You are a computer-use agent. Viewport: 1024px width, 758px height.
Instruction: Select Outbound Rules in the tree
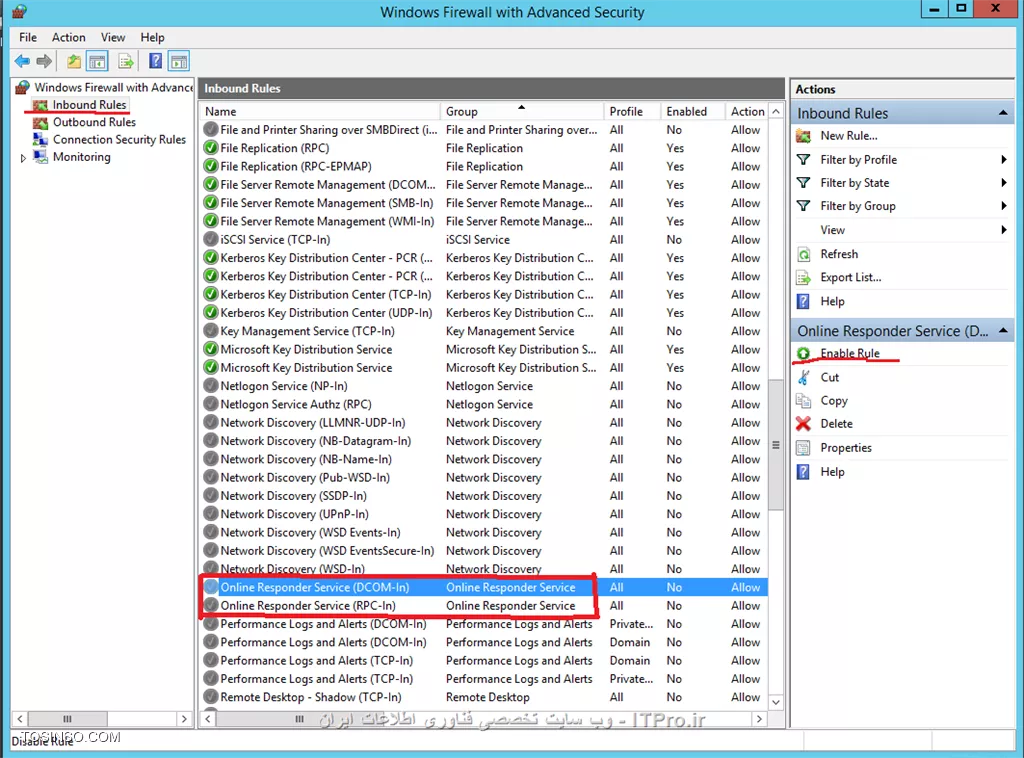pos(94,122)
